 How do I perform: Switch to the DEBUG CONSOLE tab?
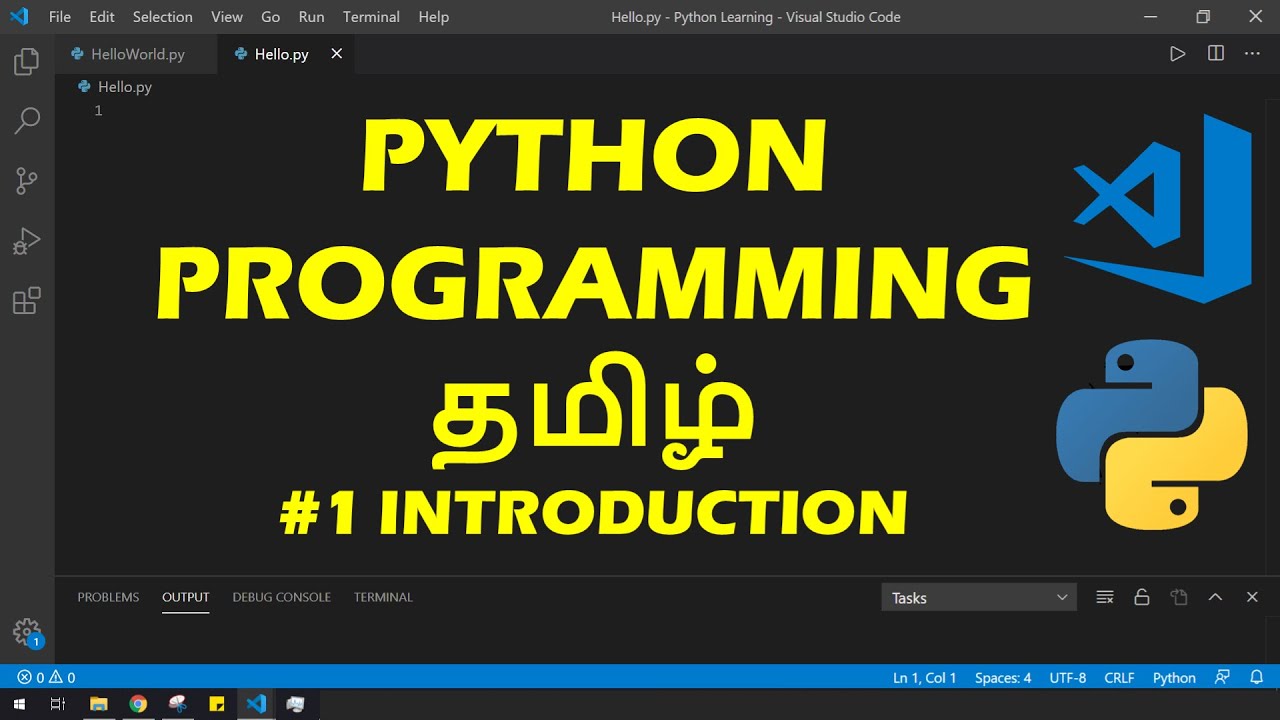tap(281, 597)
